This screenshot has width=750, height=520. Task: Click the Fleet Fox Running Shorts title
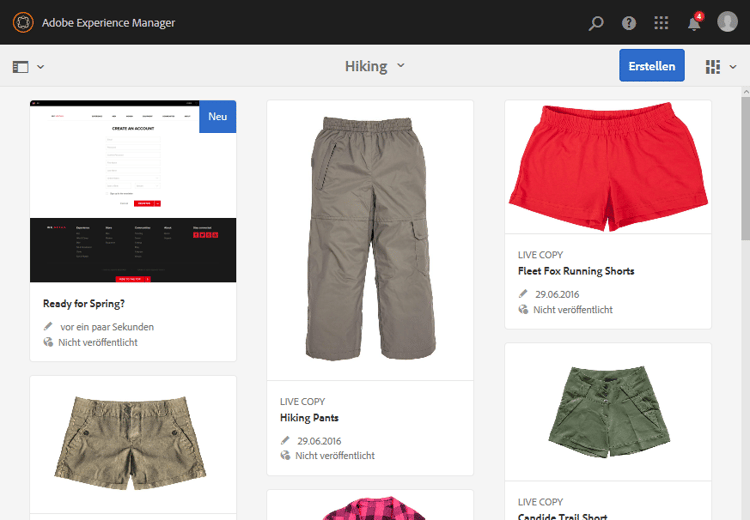[576, 271]
